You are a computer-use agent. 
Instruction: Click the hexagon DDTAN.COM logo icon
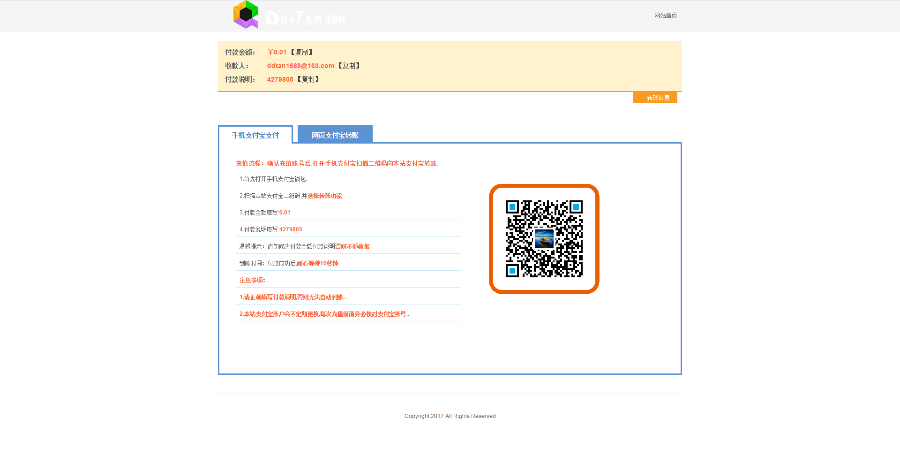pyautogui.click(x=246, y=14)
